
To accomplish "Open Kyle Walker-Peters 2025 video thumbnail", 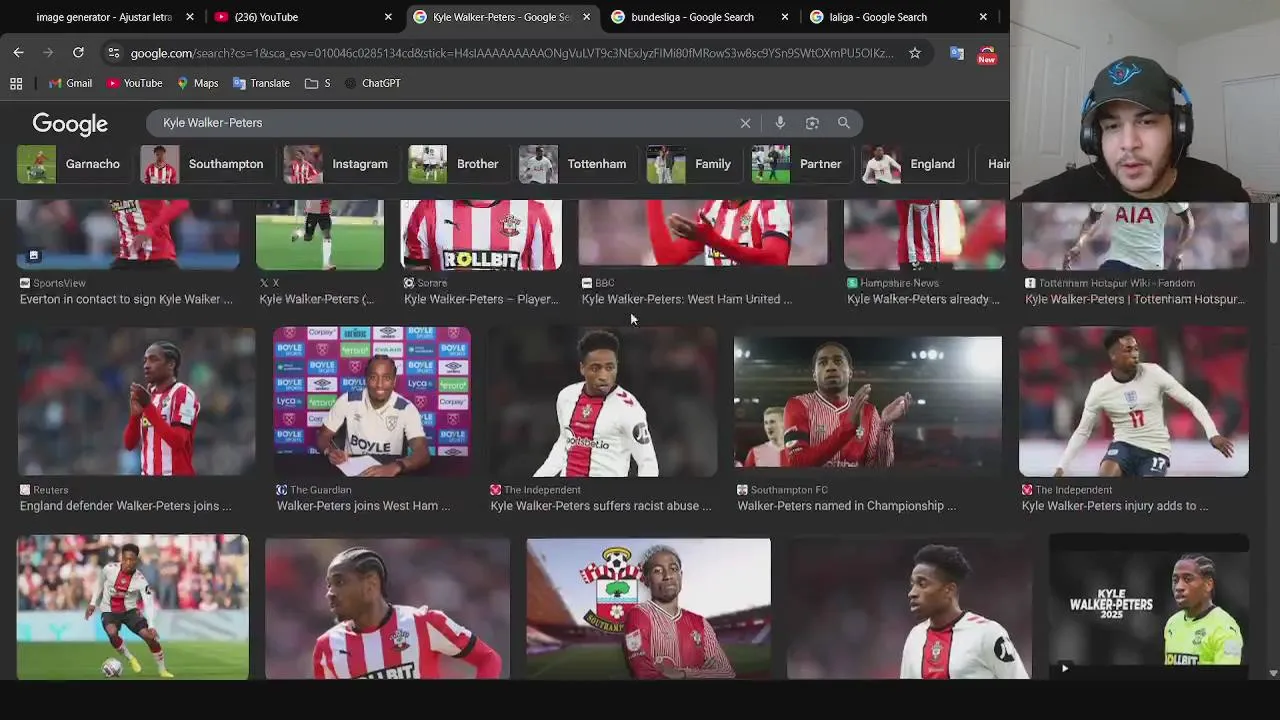I will pos(1149,607).
